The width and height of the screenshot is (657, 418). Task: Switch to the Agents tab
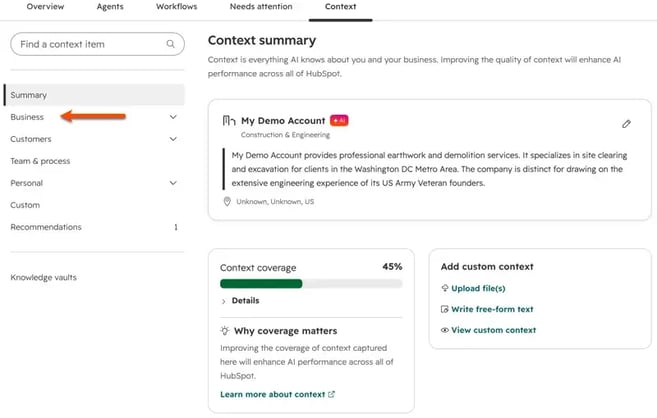[110, 7]
